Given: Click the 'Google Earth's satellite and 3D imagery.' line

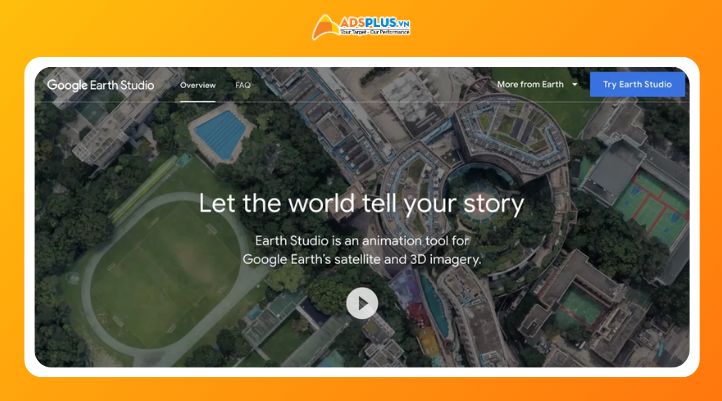Looking at the screenshot, I should pyautogui.click(x=362, y=260).
